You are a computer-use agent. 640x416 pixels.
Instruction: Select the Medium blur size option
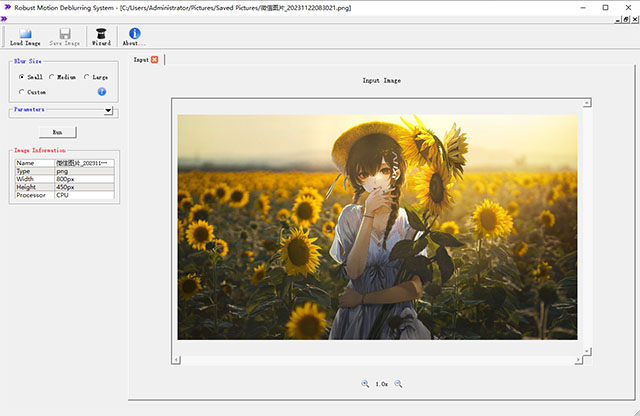point(52,77)
